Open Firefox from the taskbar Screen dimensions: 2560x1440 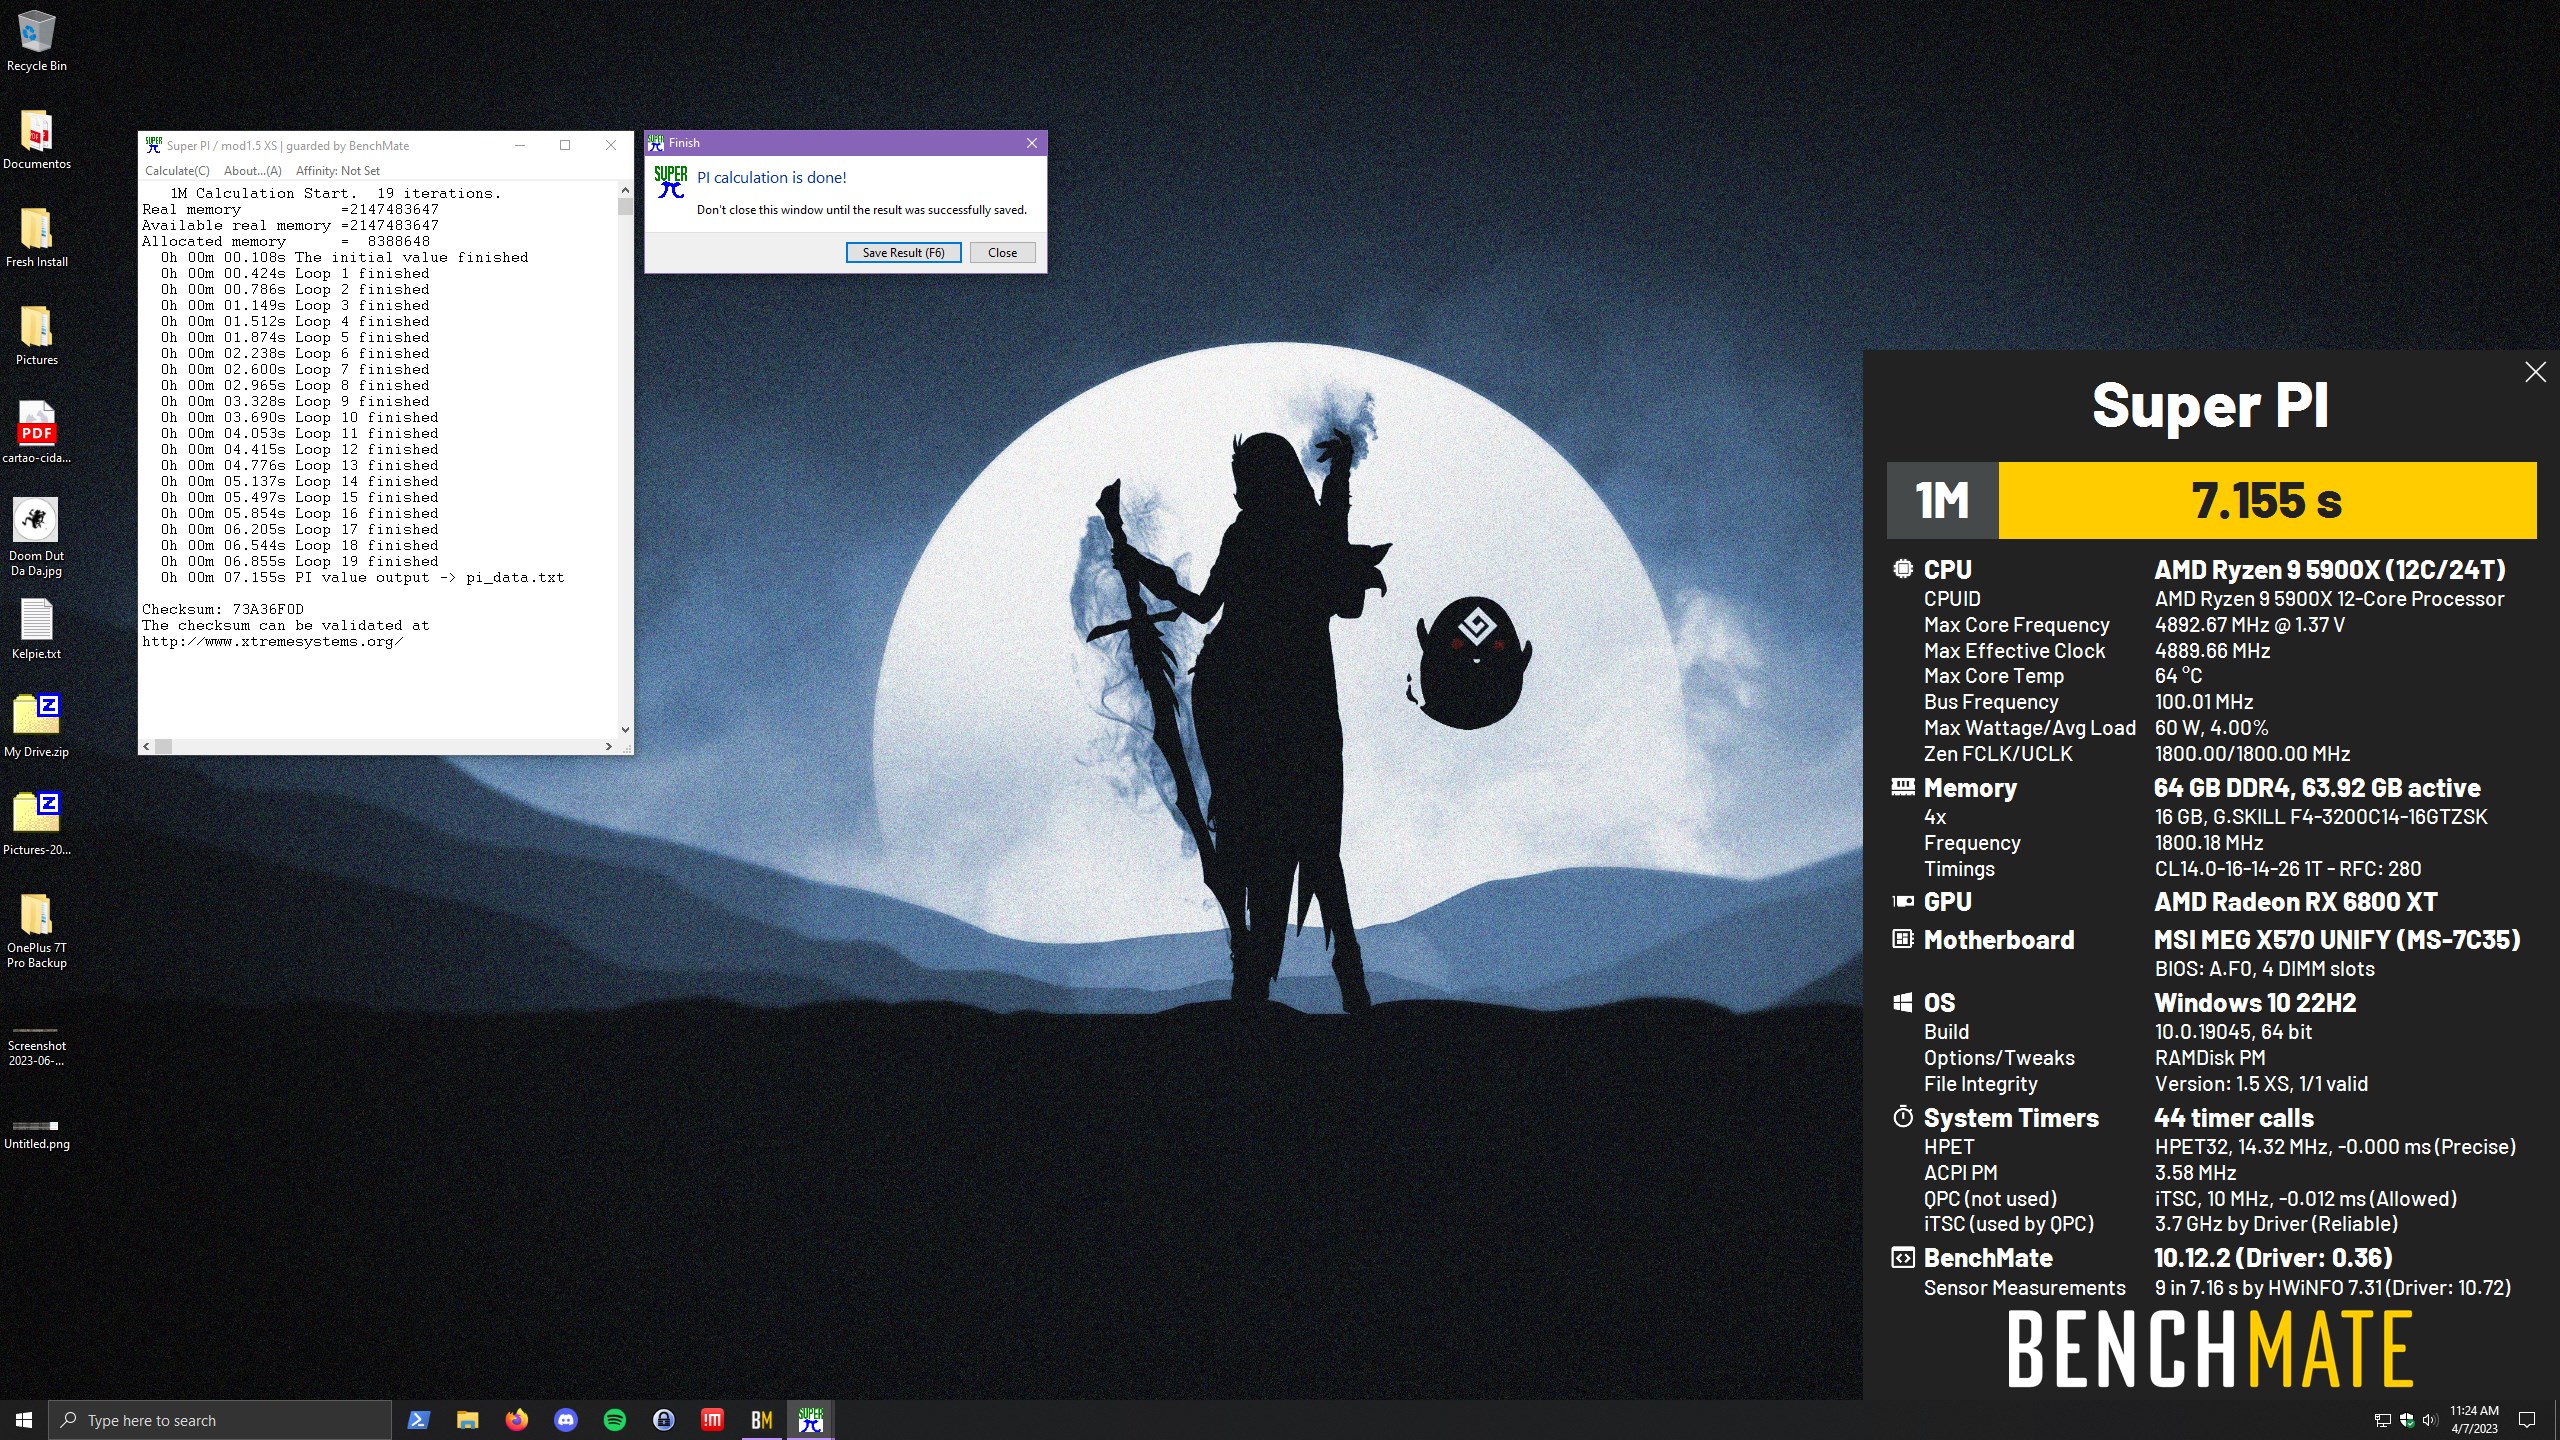tap(516, 1420)
